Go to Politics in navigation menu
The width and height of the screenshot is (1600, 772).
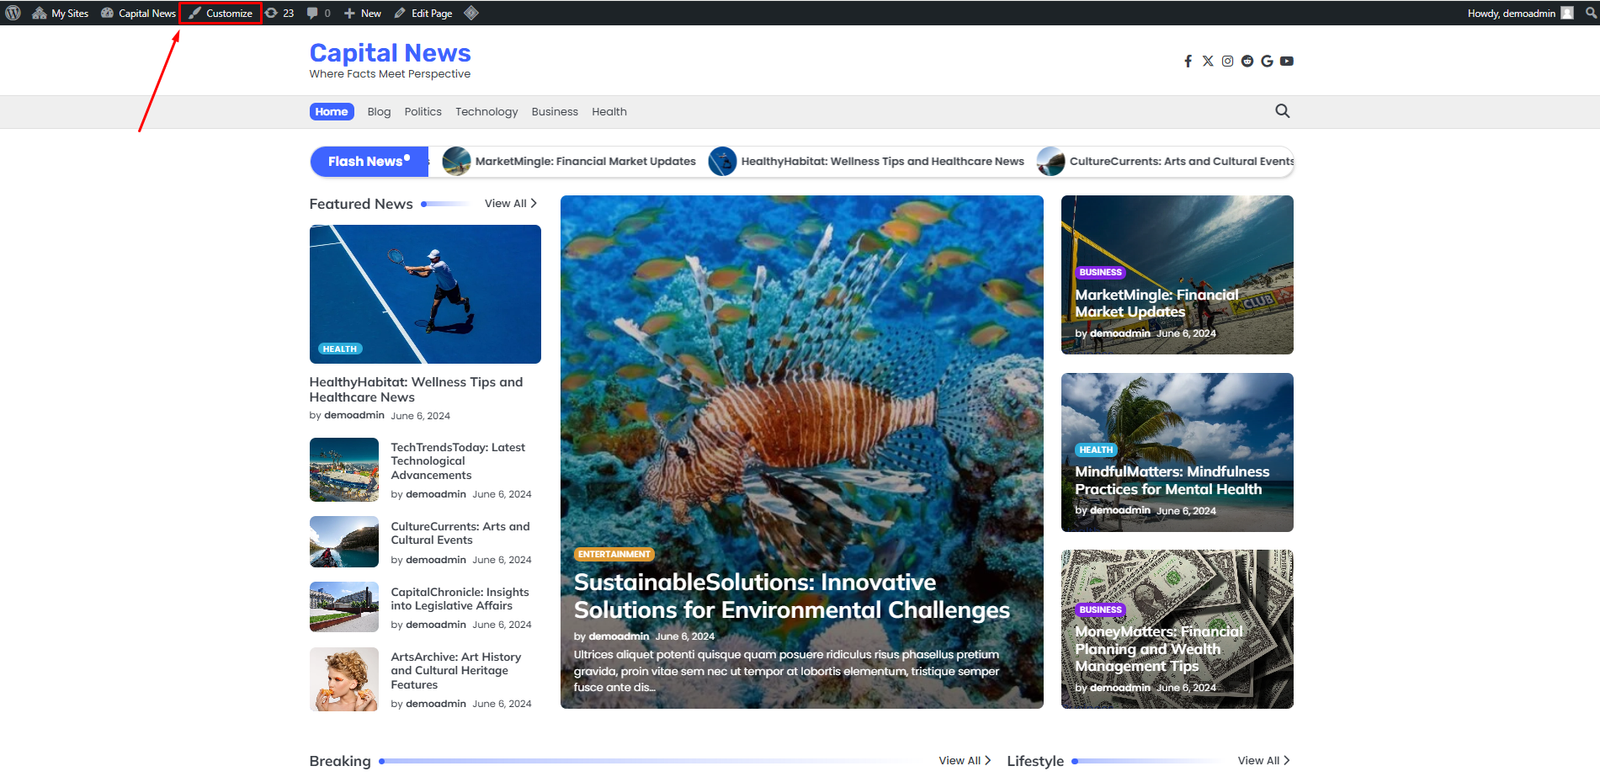pos(423,112)
